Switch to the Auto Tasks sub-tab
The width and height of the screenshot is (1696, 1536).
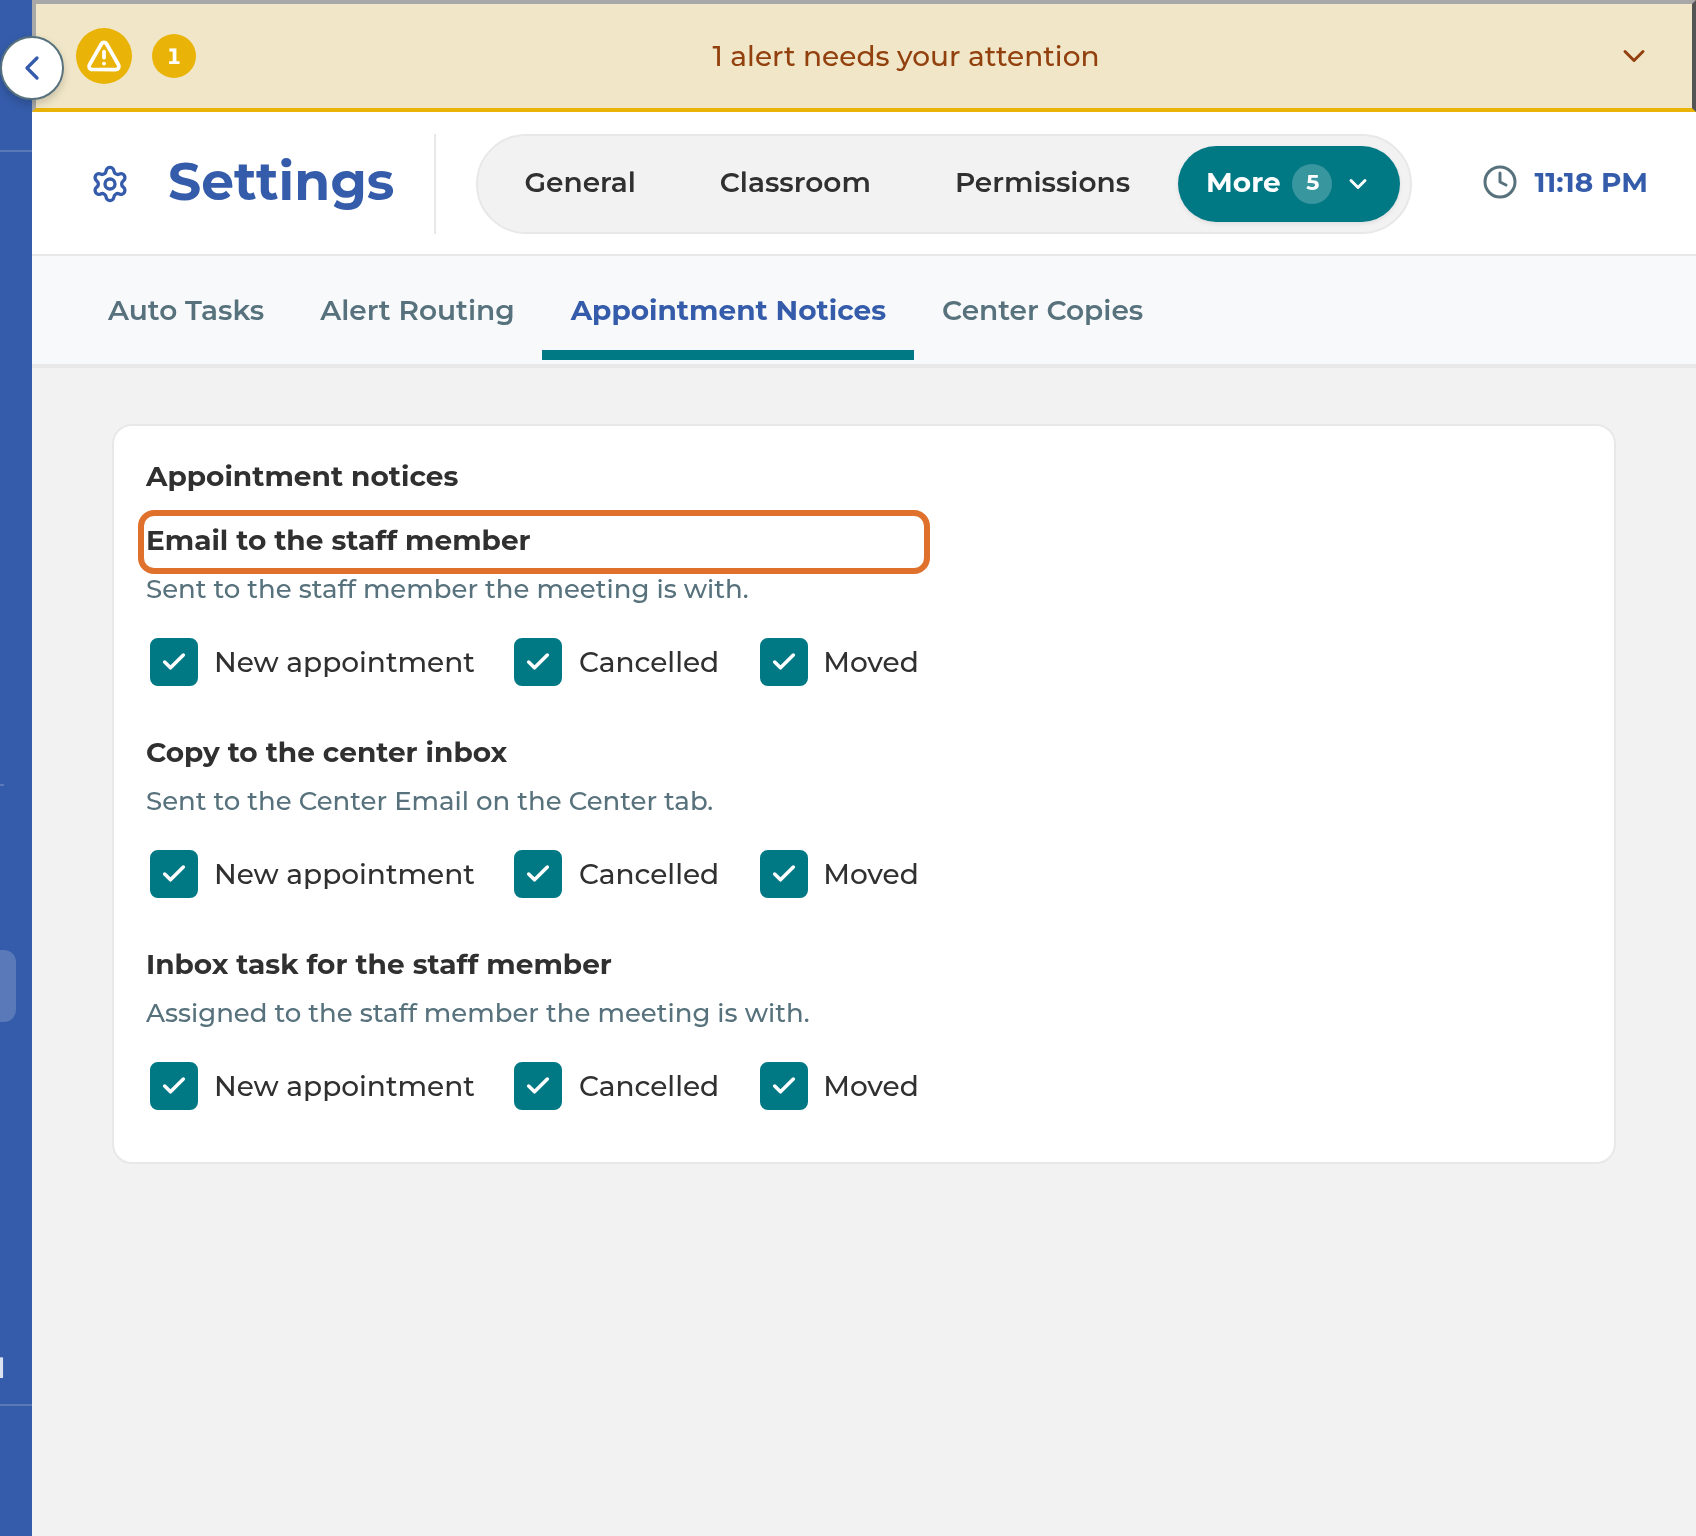pyautogui.click(x=186, y=311)
